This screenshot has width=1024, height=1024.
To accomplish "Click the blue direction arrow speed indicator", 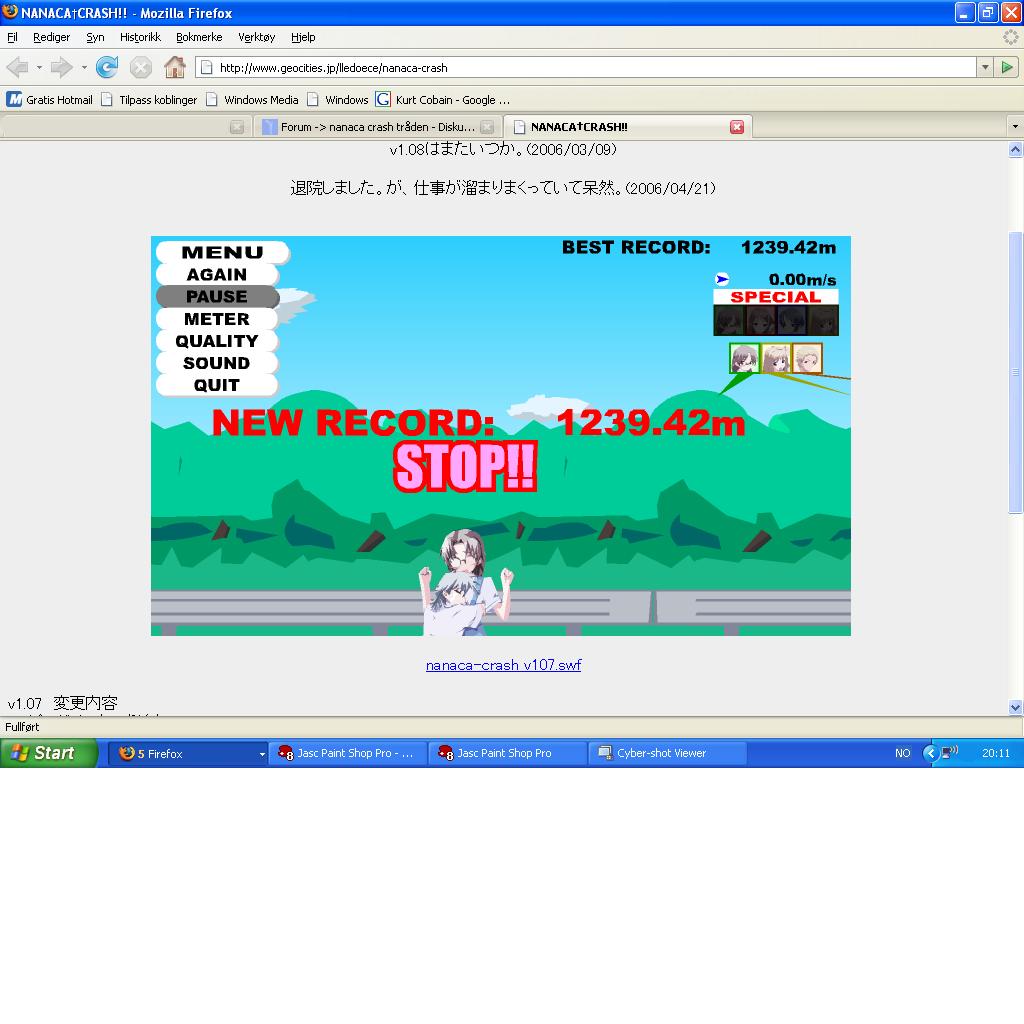I will click(722, 280).
